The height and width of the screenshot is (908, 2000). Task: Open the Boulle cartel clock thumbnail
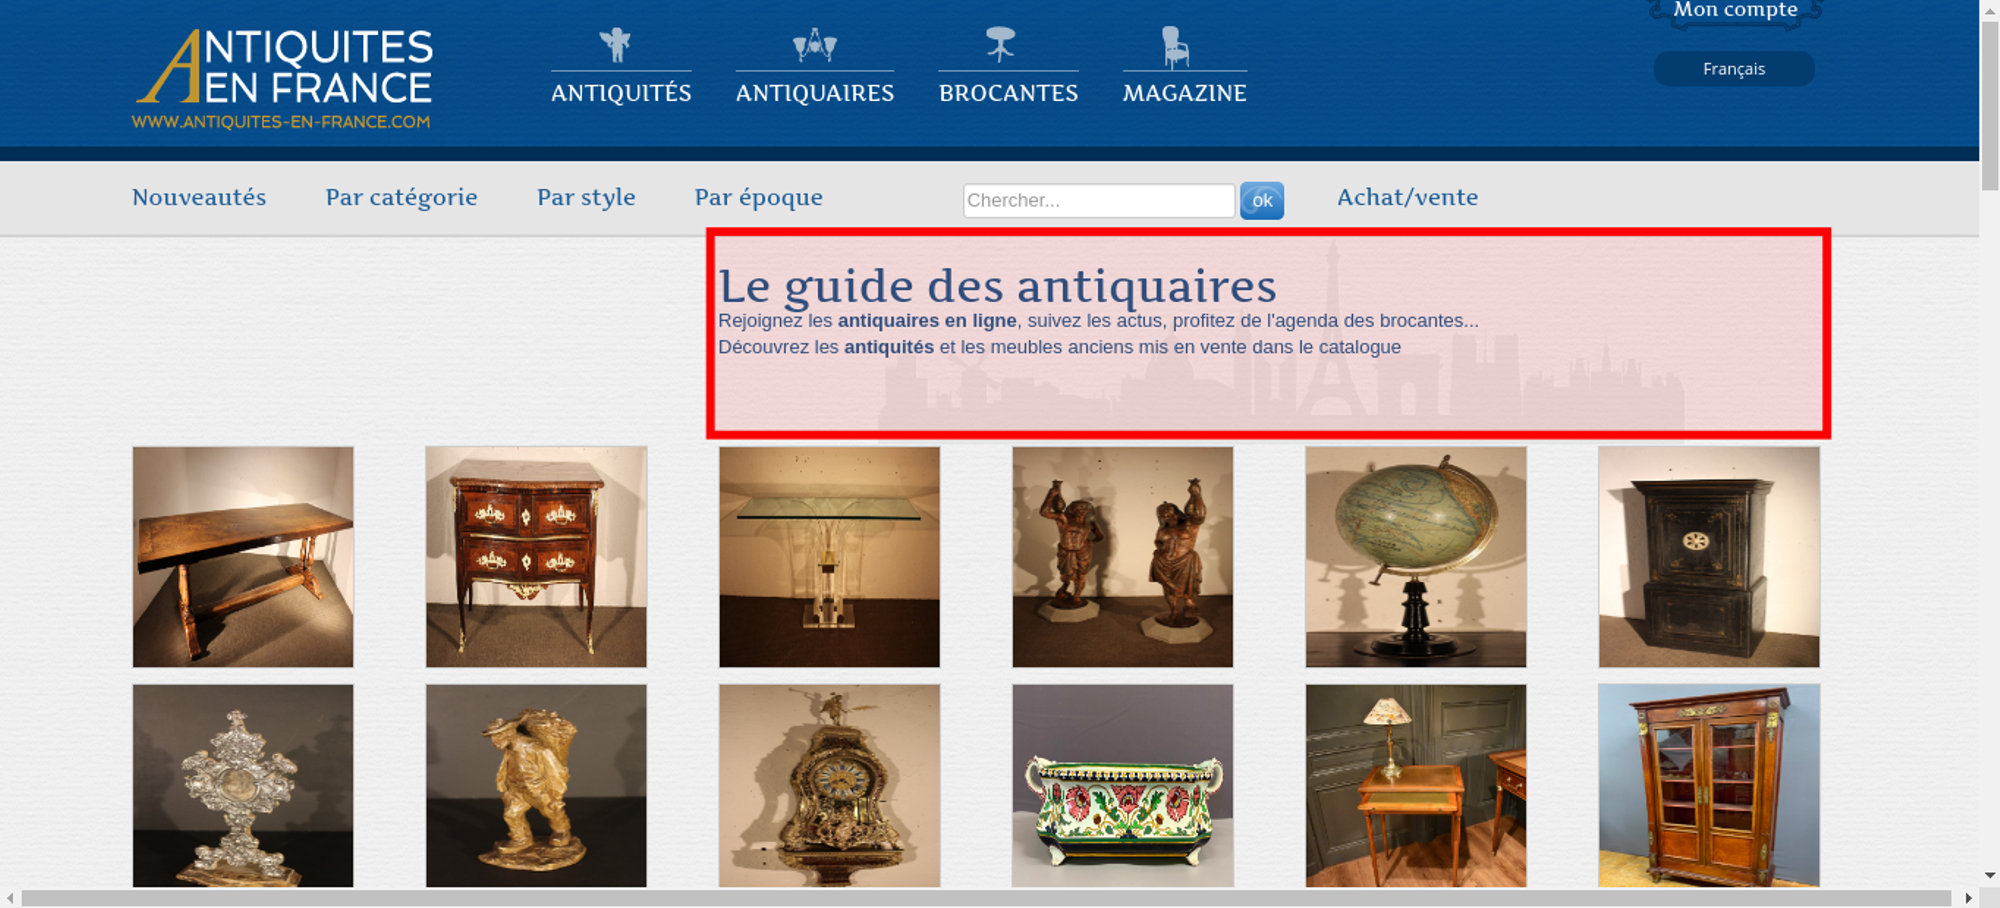[x=829, y=786]
